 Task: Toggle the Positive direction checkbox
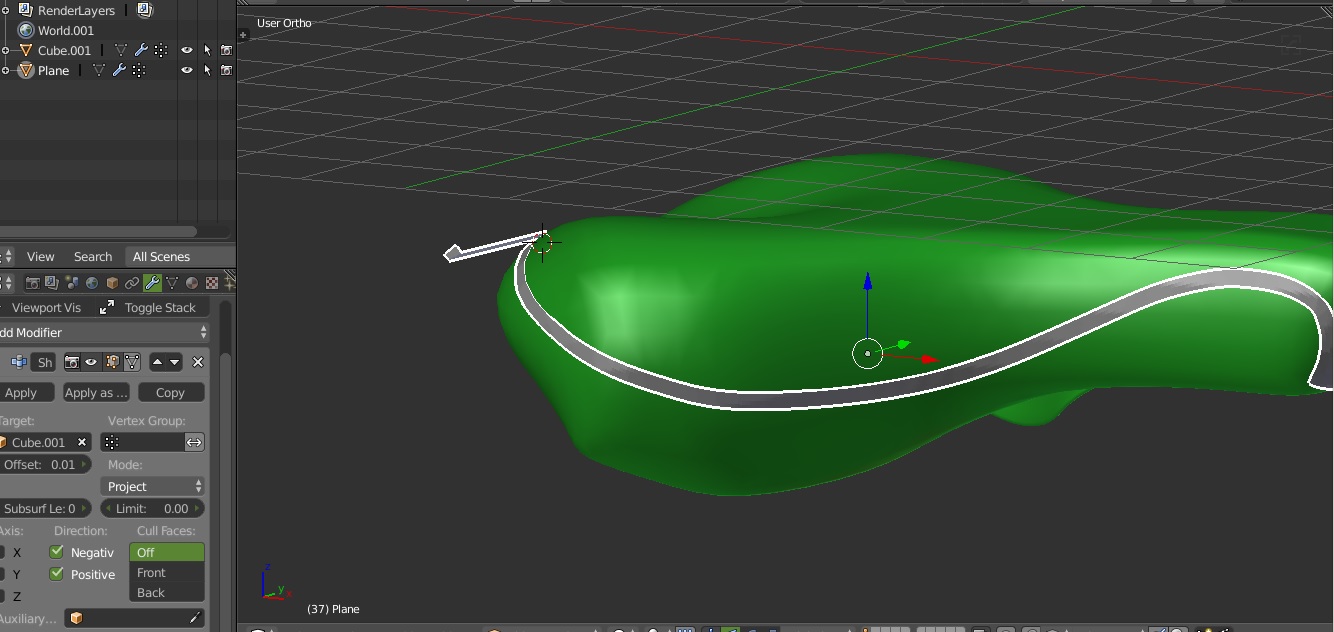click(57, 574)
